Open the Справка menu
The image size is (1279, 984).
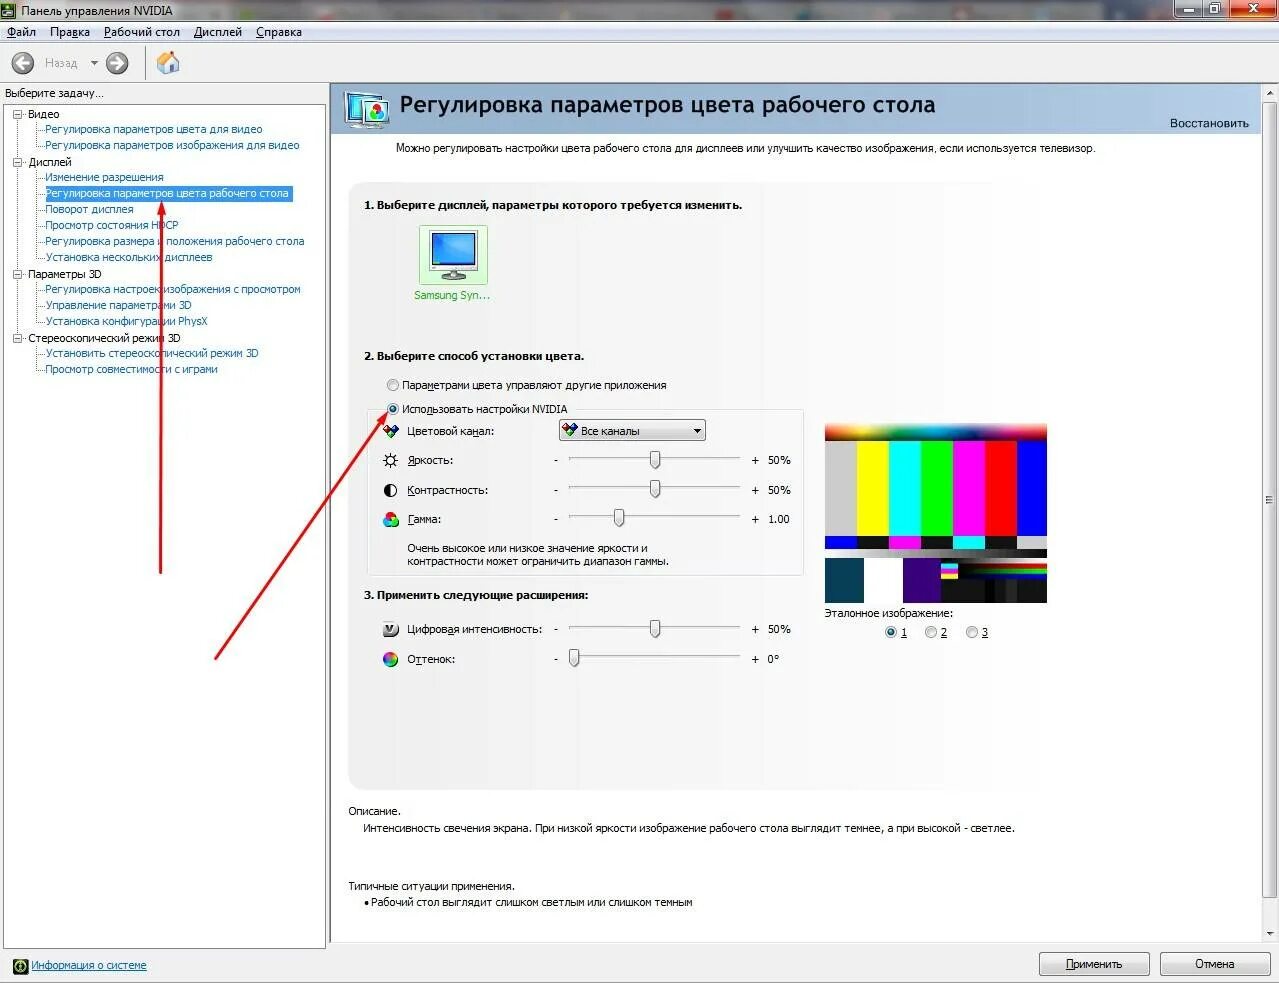pyautogui.click(x=279, y=32)
